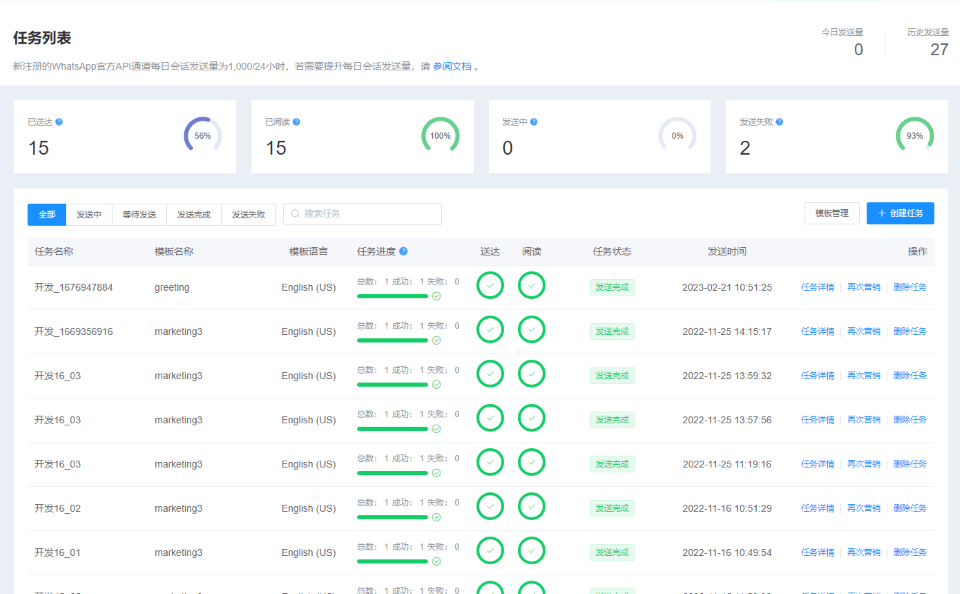This screenshot has height=594, width=960.
Task: Show tasks under 等待发送 tab
Action: coord(139,214)
